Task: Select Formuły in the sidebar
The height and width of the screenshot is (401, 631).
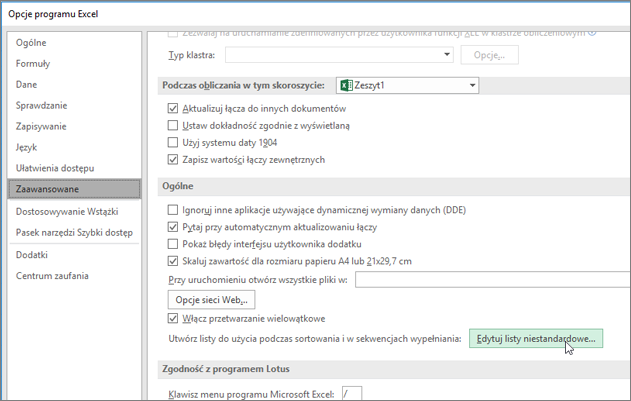Action: tap(33, 64)
